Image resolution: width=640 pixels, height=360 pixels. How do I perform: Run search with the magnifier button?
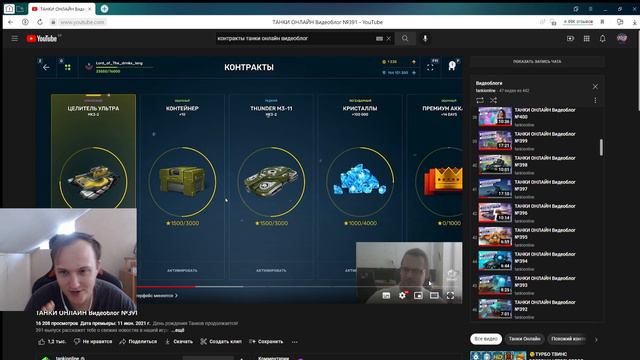tap(405, 38)
